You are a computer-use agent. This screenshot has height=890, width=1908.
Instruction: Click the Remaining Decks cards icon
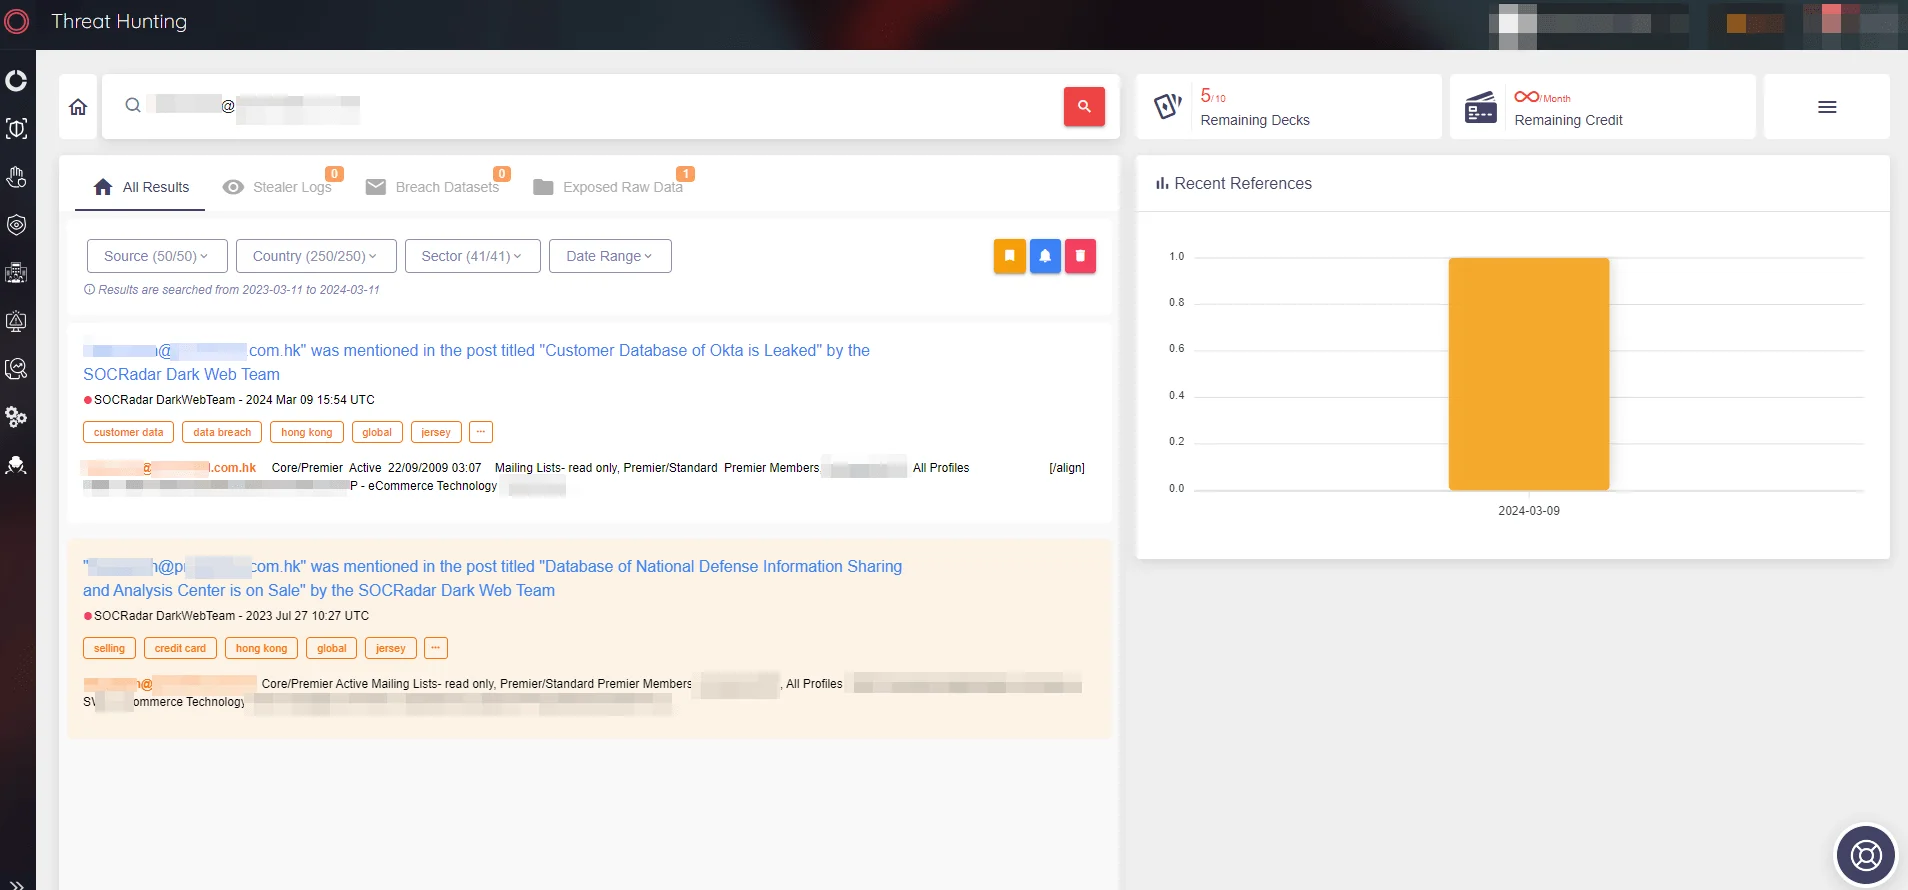(x=1168, y=106)
